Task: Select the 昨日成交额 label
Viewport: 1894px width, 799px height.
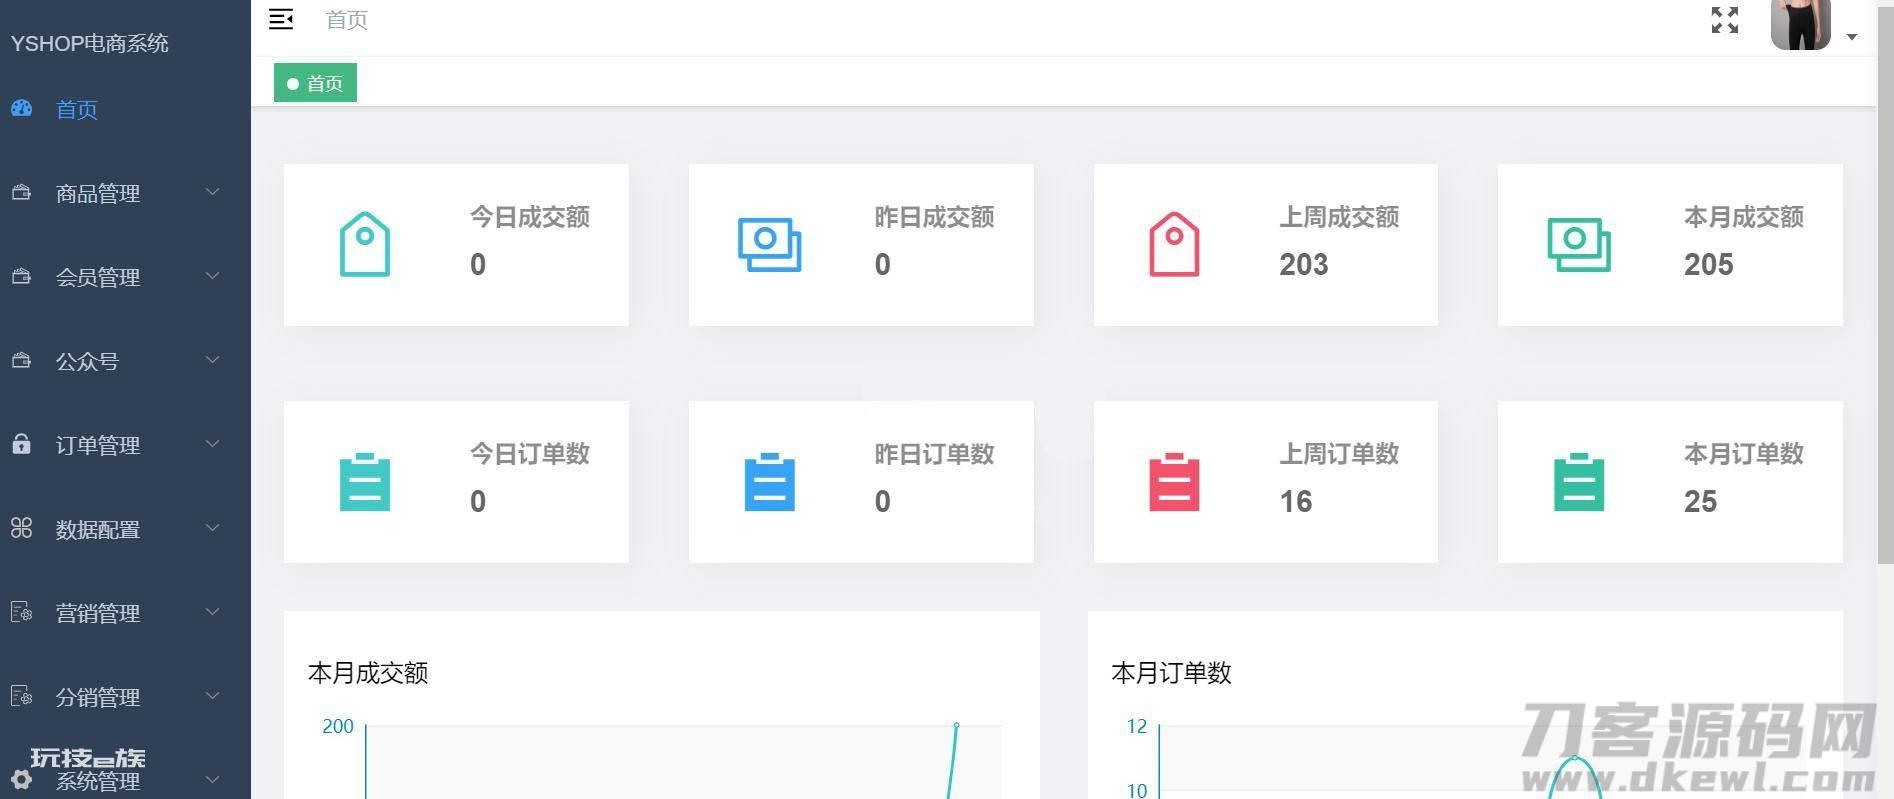Action: click(x=934, y=217)
